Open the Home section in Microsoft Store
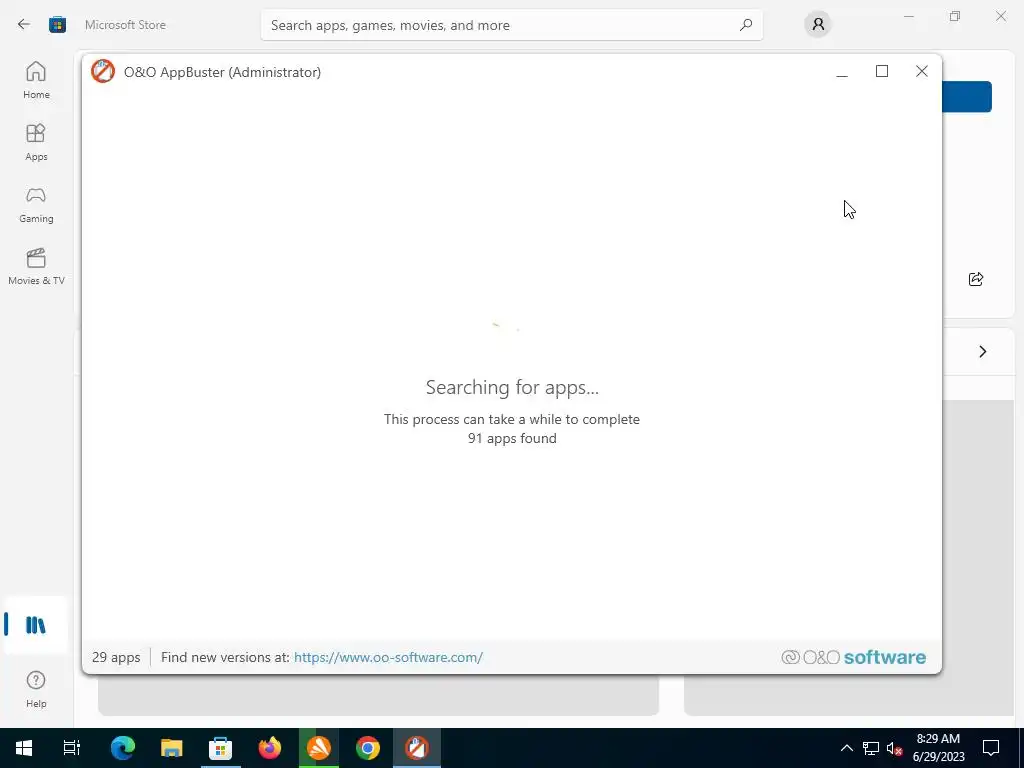The height and width of the screenshot is (768, 1024). click(36, 80)
